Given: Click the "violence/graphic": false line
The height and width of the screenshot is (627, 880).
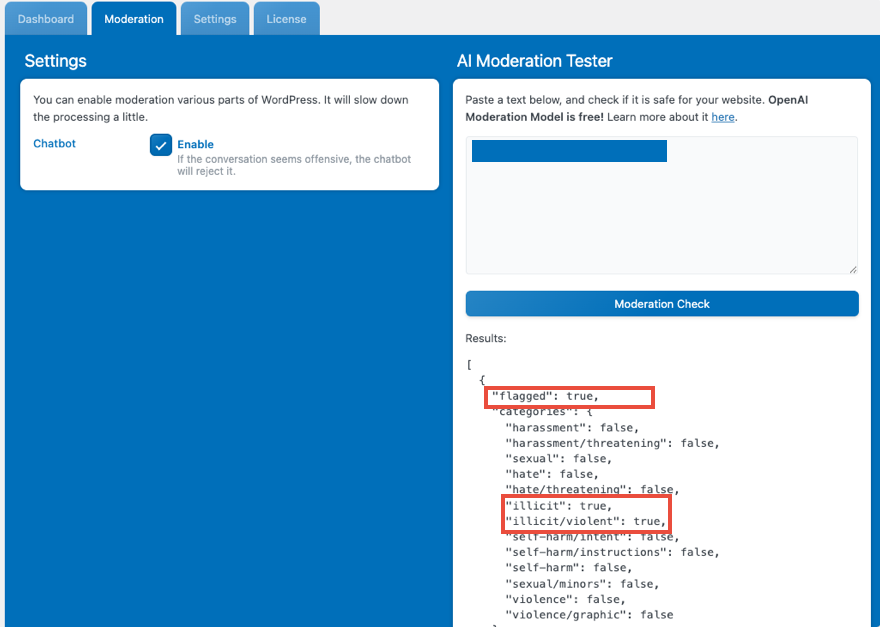Looking at the screenshot, I should (589, 614).
